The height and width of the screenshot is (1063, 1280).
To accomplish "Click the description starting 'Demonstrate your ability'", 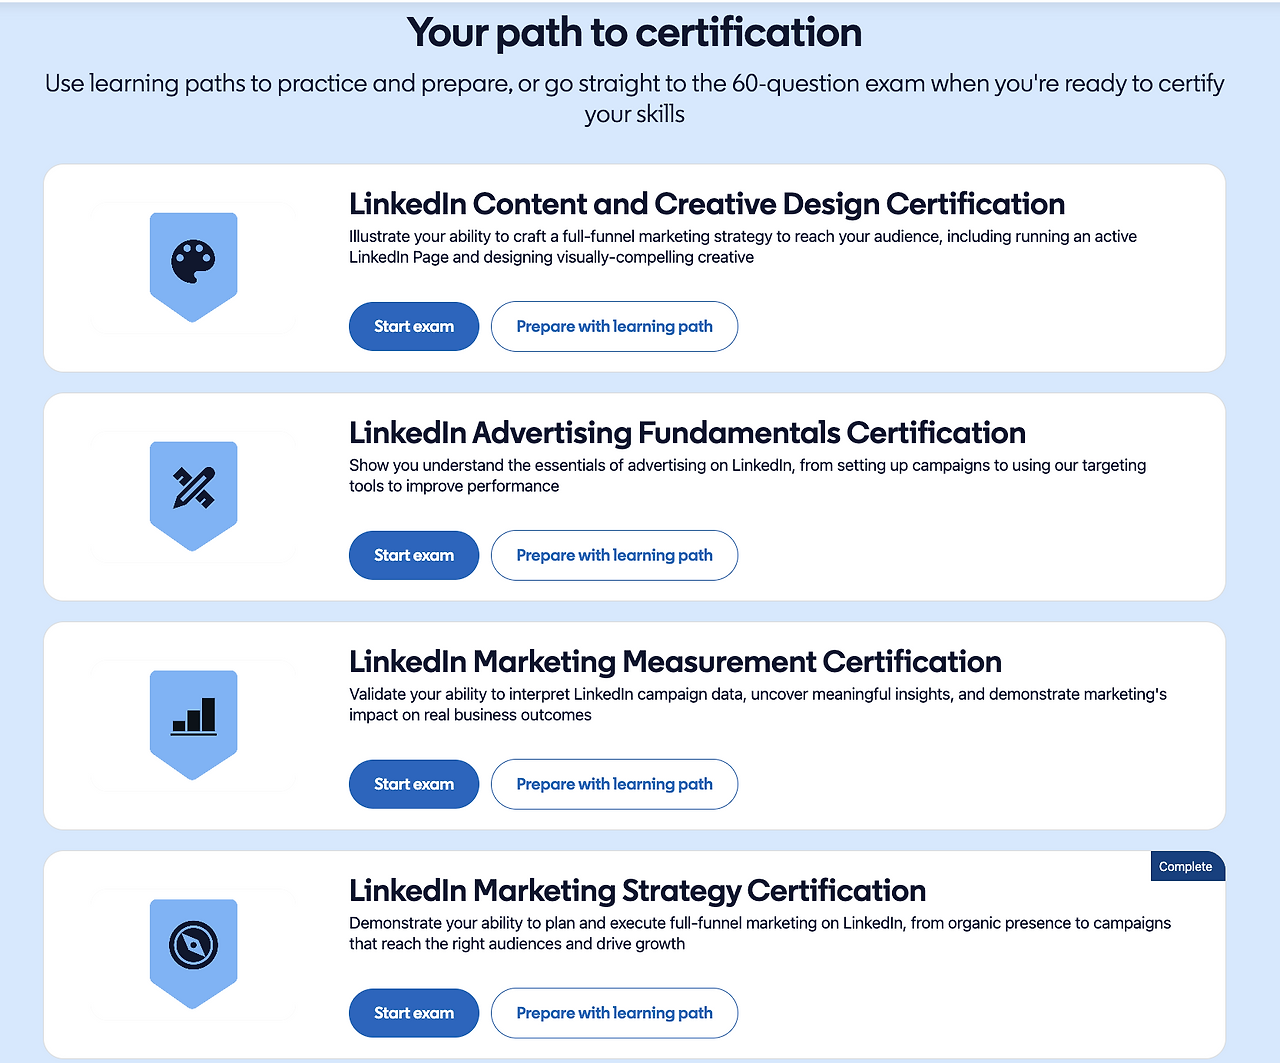I will pyautogui.click(x=760, y=934).
